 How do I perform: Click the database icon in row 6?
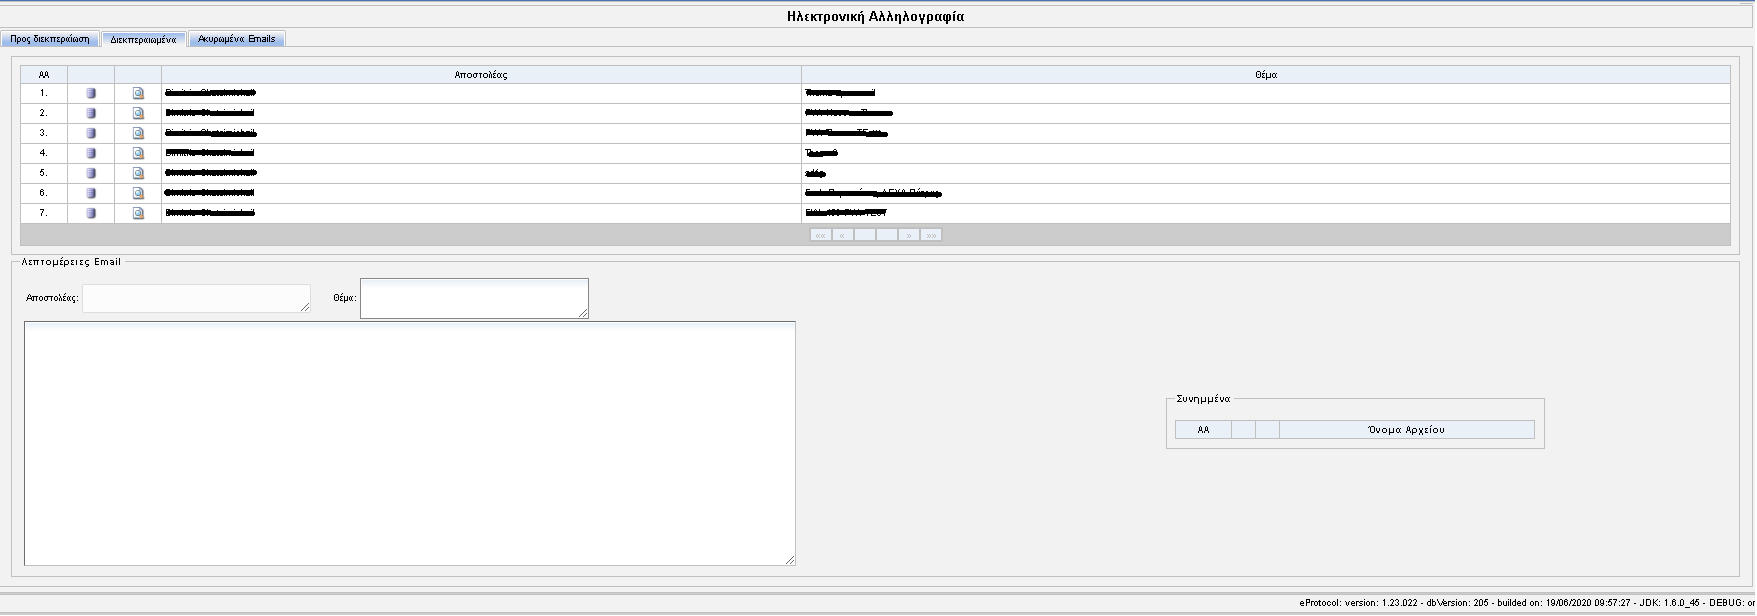tap(91, 193)
